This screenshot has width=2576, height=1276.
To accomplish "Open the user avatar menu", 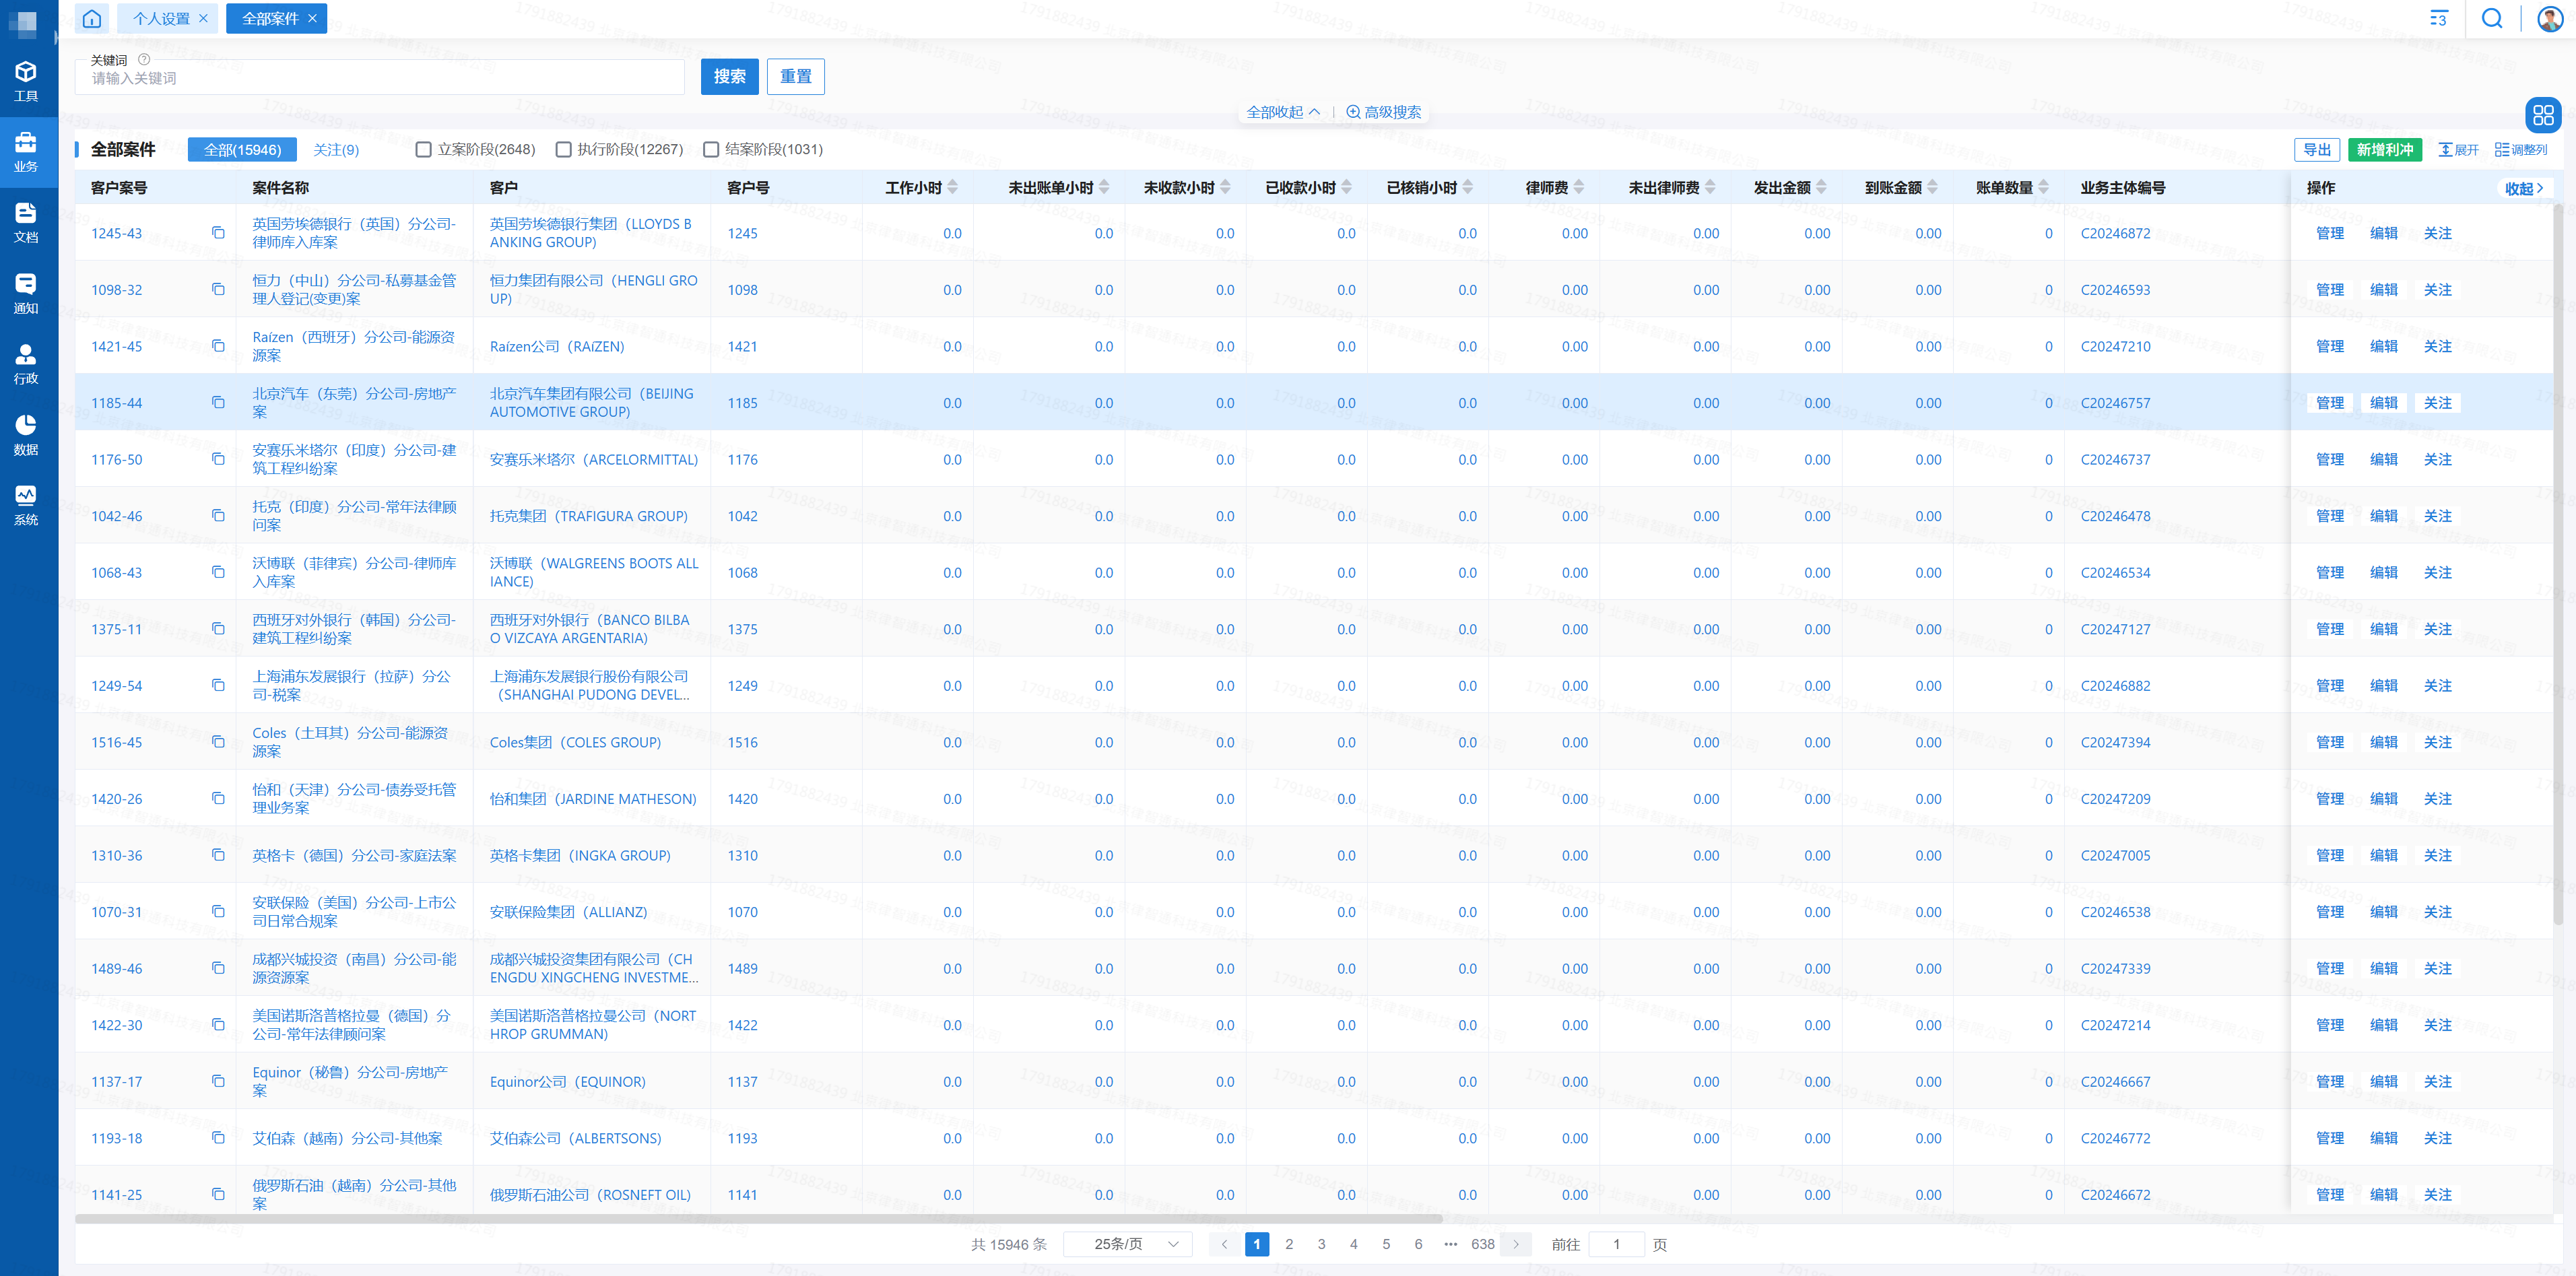I will [2550, 18].
